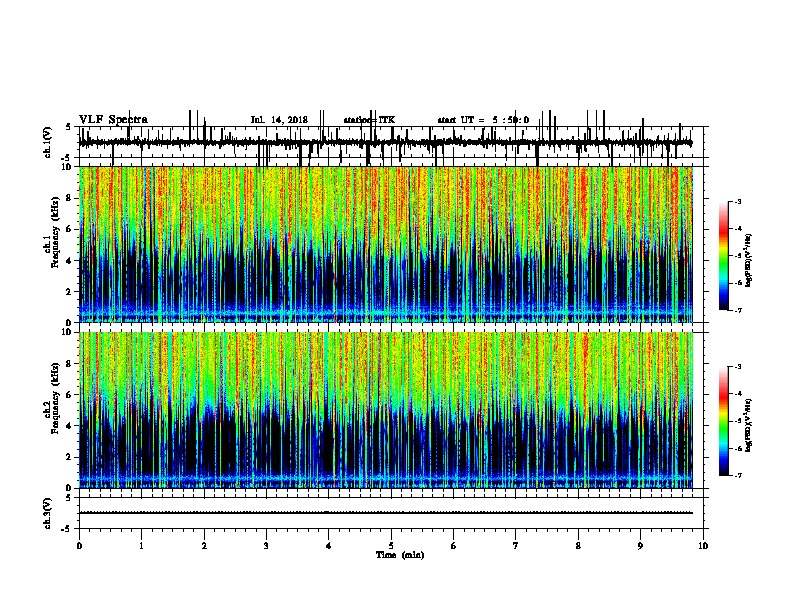The image size is (792, 612).
Task: Click the "-5" tick of the ch.3(V) axis
Action: pyautogui.click(x=68, y=529)
